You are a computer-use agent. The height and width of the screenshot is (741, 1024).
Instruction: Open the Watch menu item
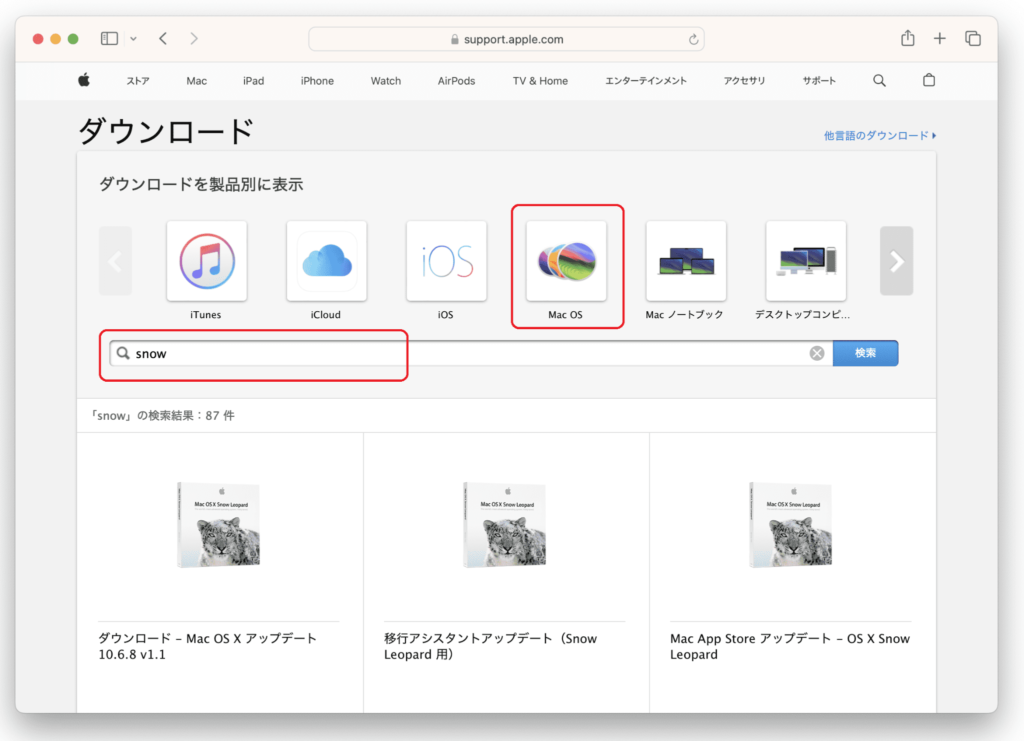pos(385,81)
